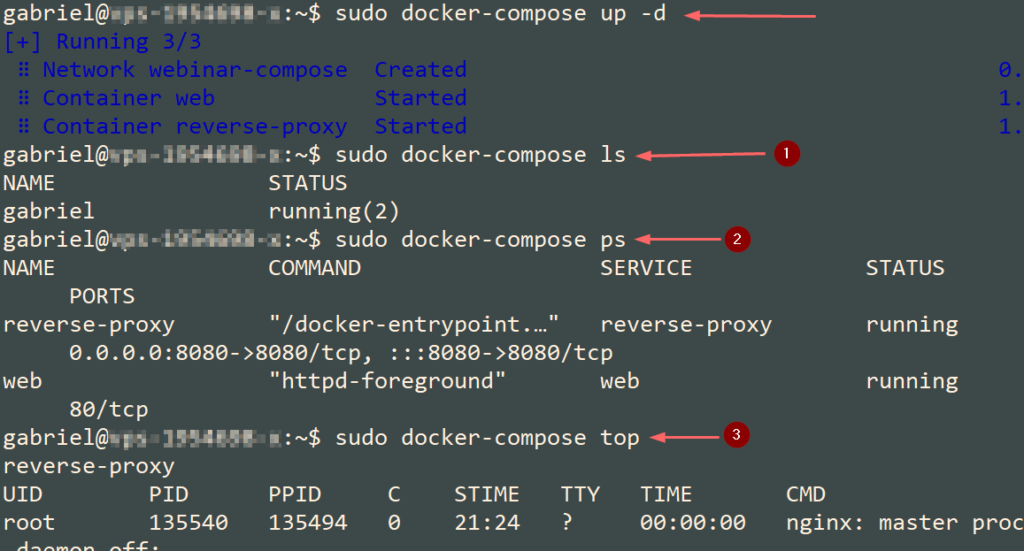The width and height of the screenshot is (1024, 551).
Task: Select the "Network webinar-compose" output line
Action: (x=195, y=70)
